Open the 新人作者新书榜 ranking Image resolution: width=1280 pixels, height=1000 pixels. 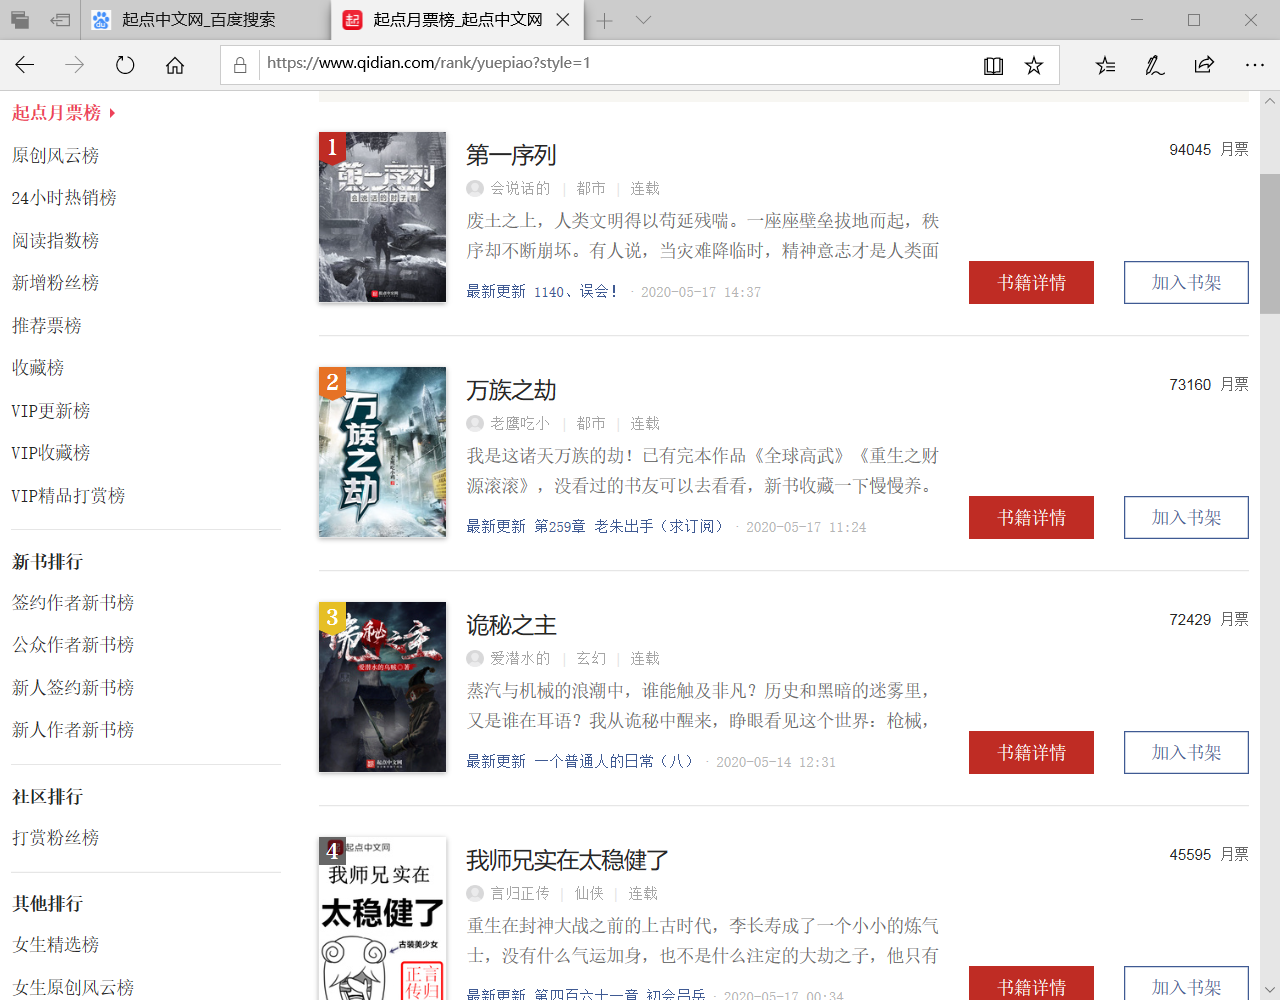point(73,730)
